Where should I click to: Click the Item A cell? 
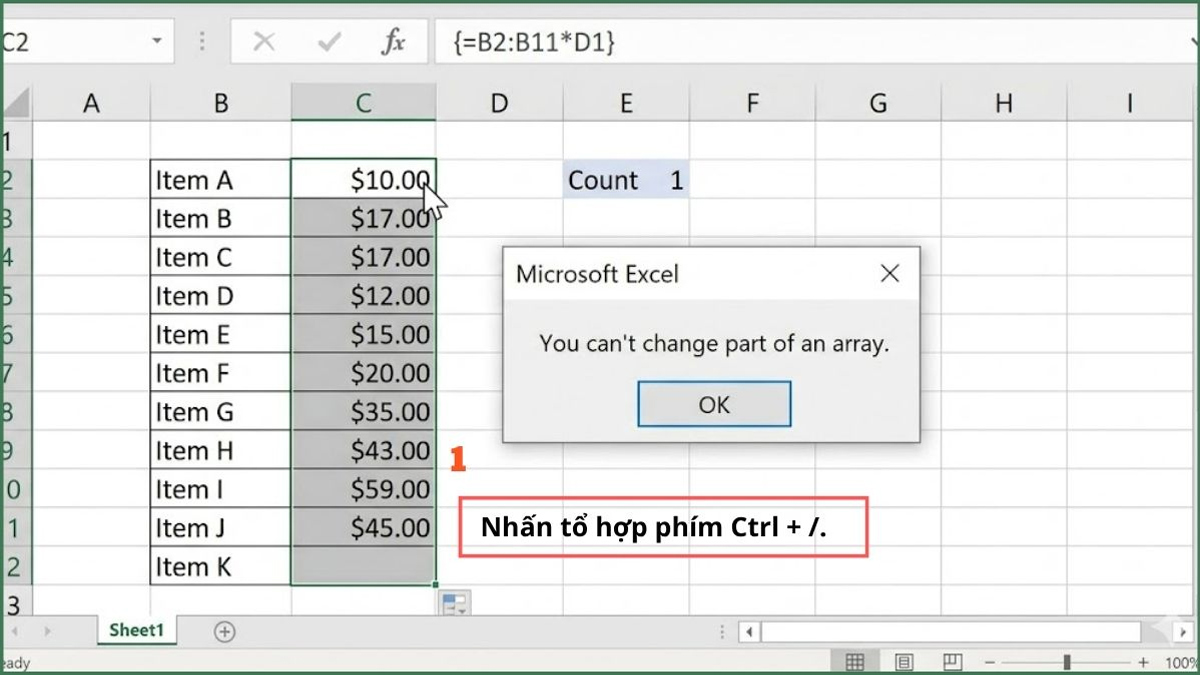[x=221, y=180]
